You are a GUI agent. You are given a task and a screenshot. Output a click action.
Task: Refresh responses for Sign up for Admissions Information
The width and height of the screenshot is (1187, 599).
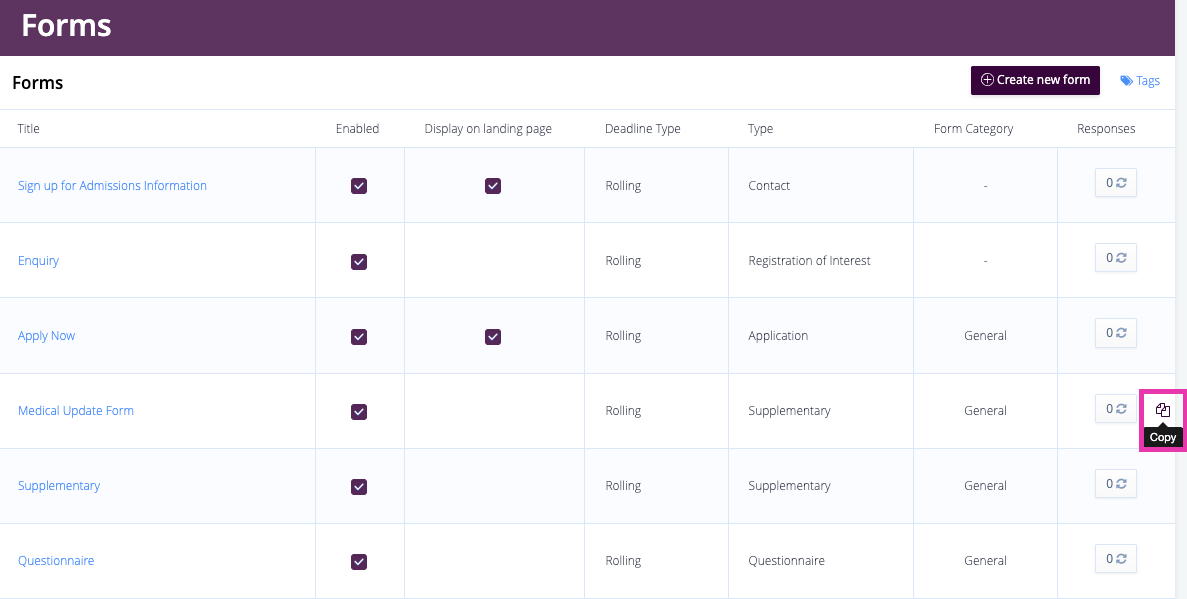point(1116,183)
